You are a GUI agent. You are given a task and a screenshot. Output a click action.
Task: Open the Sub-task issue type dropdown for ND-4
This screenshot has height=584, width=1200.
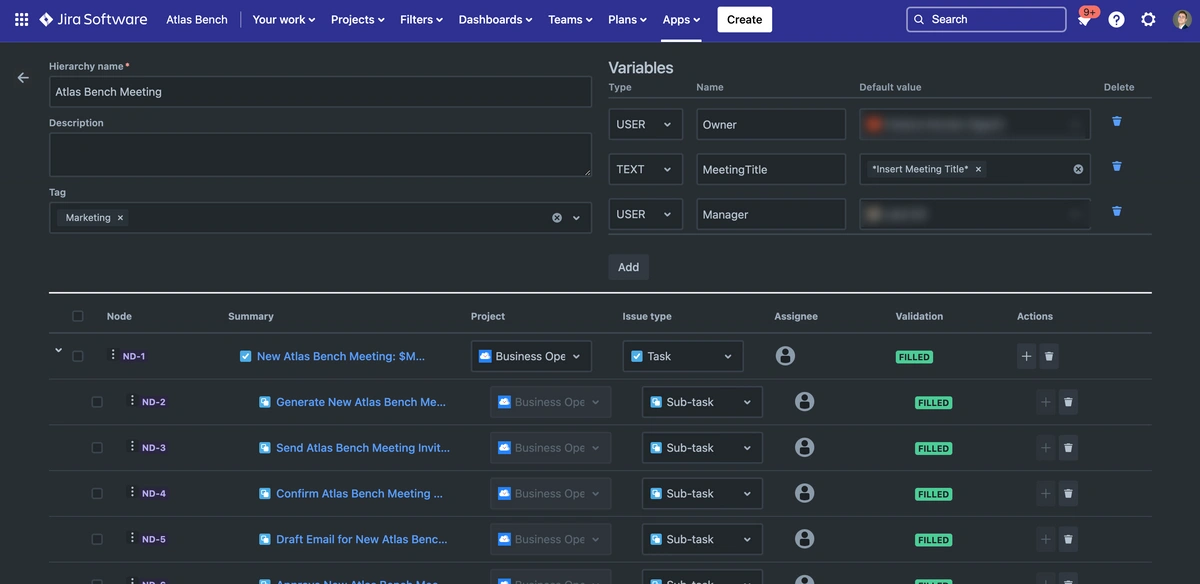pos(702,493)
